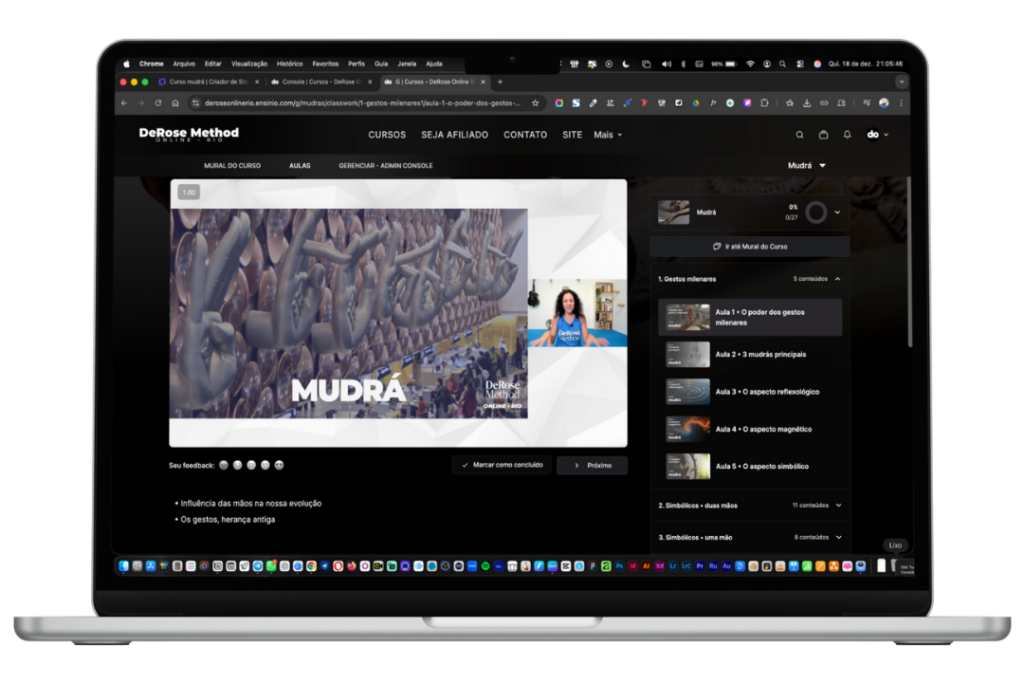1024x683 pixels.
Task: Open 'Aula 1 • O poder dos gestos milenares'
Action: click(750, 317)
